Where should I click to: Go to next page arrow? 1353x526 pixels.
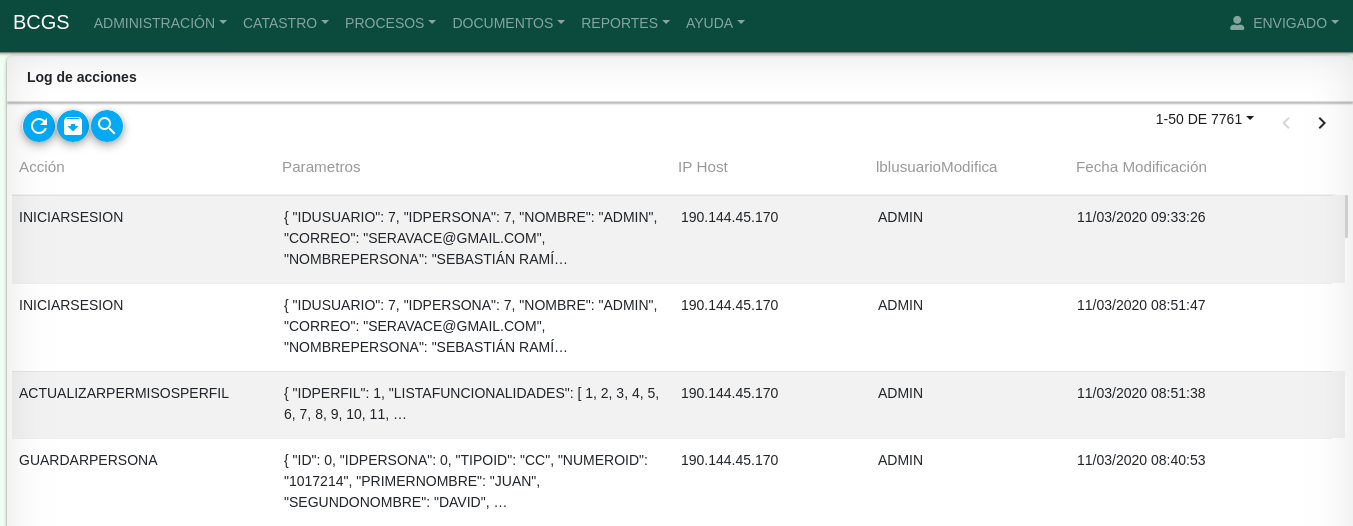pyautogui.click(x=1321, y=123)
